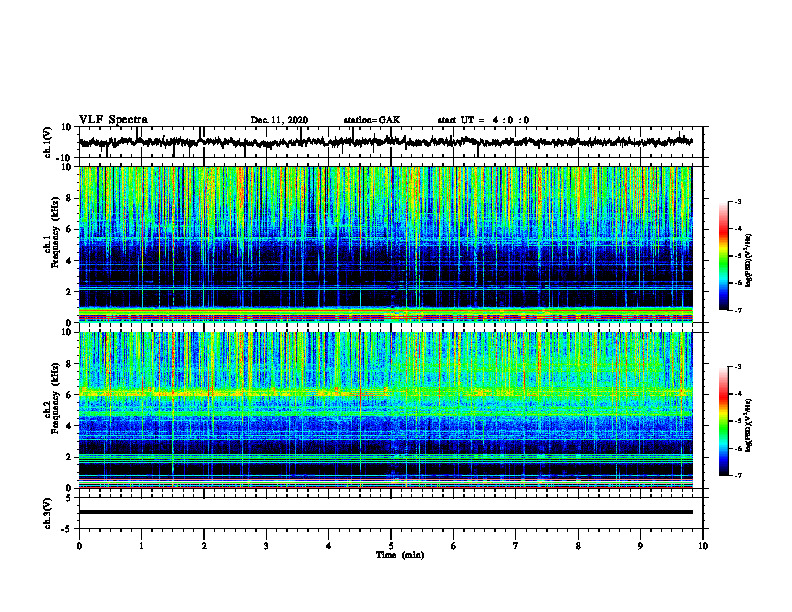
Task: Click inside the ch.1 spectrogram panel
Action: [x=385, y=244]
